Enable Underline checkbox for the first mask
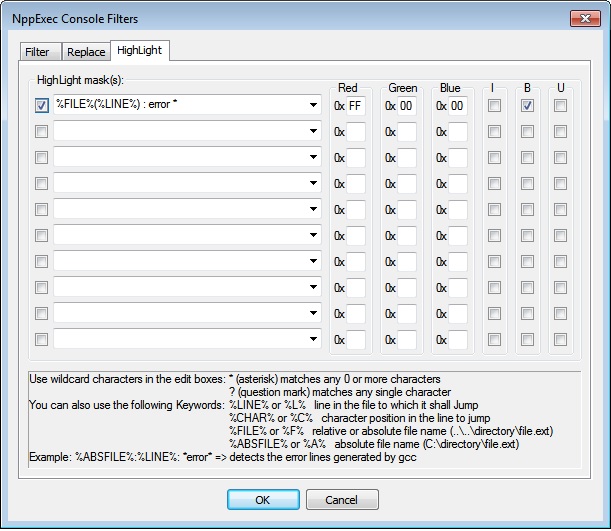Viewport: 611px width, 531px height. click(x=560, y=105)
